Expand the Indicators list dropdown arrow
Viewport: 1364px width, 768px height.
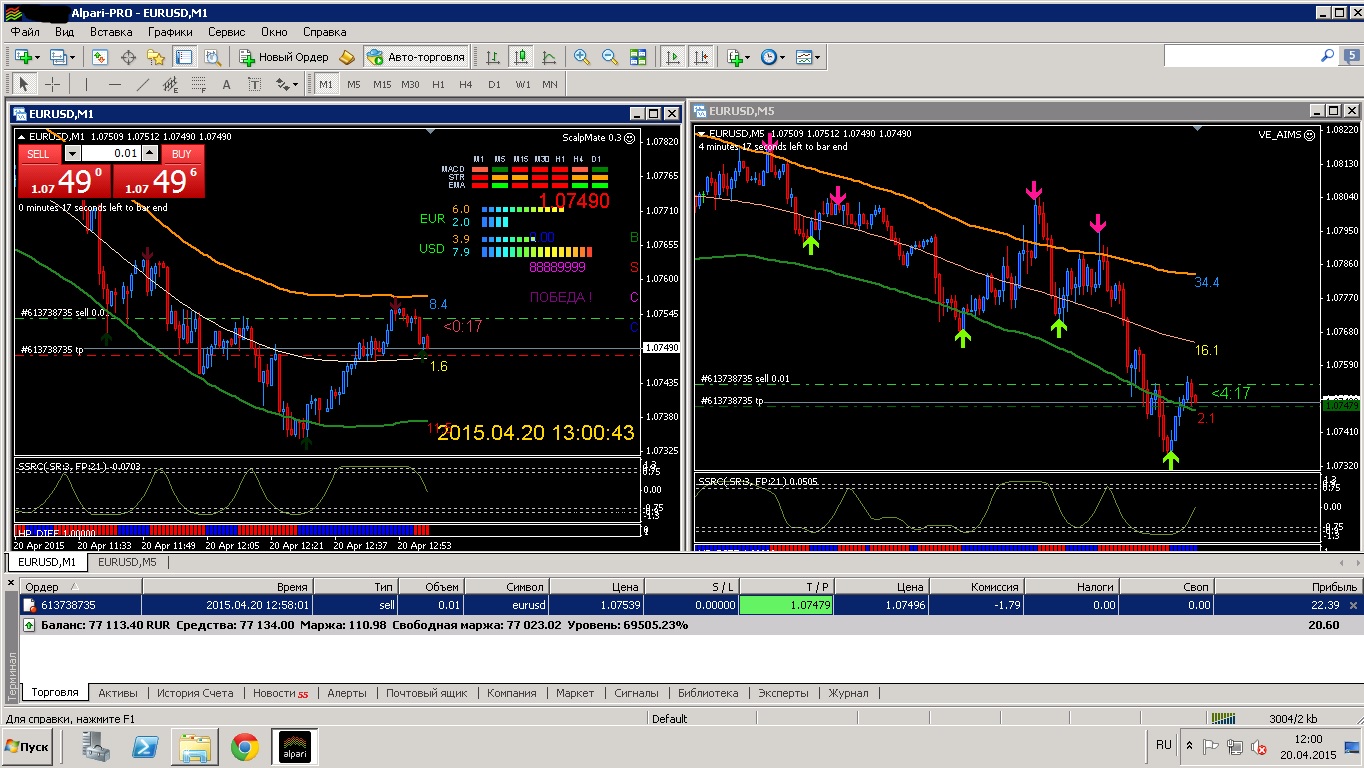point(746,57)
